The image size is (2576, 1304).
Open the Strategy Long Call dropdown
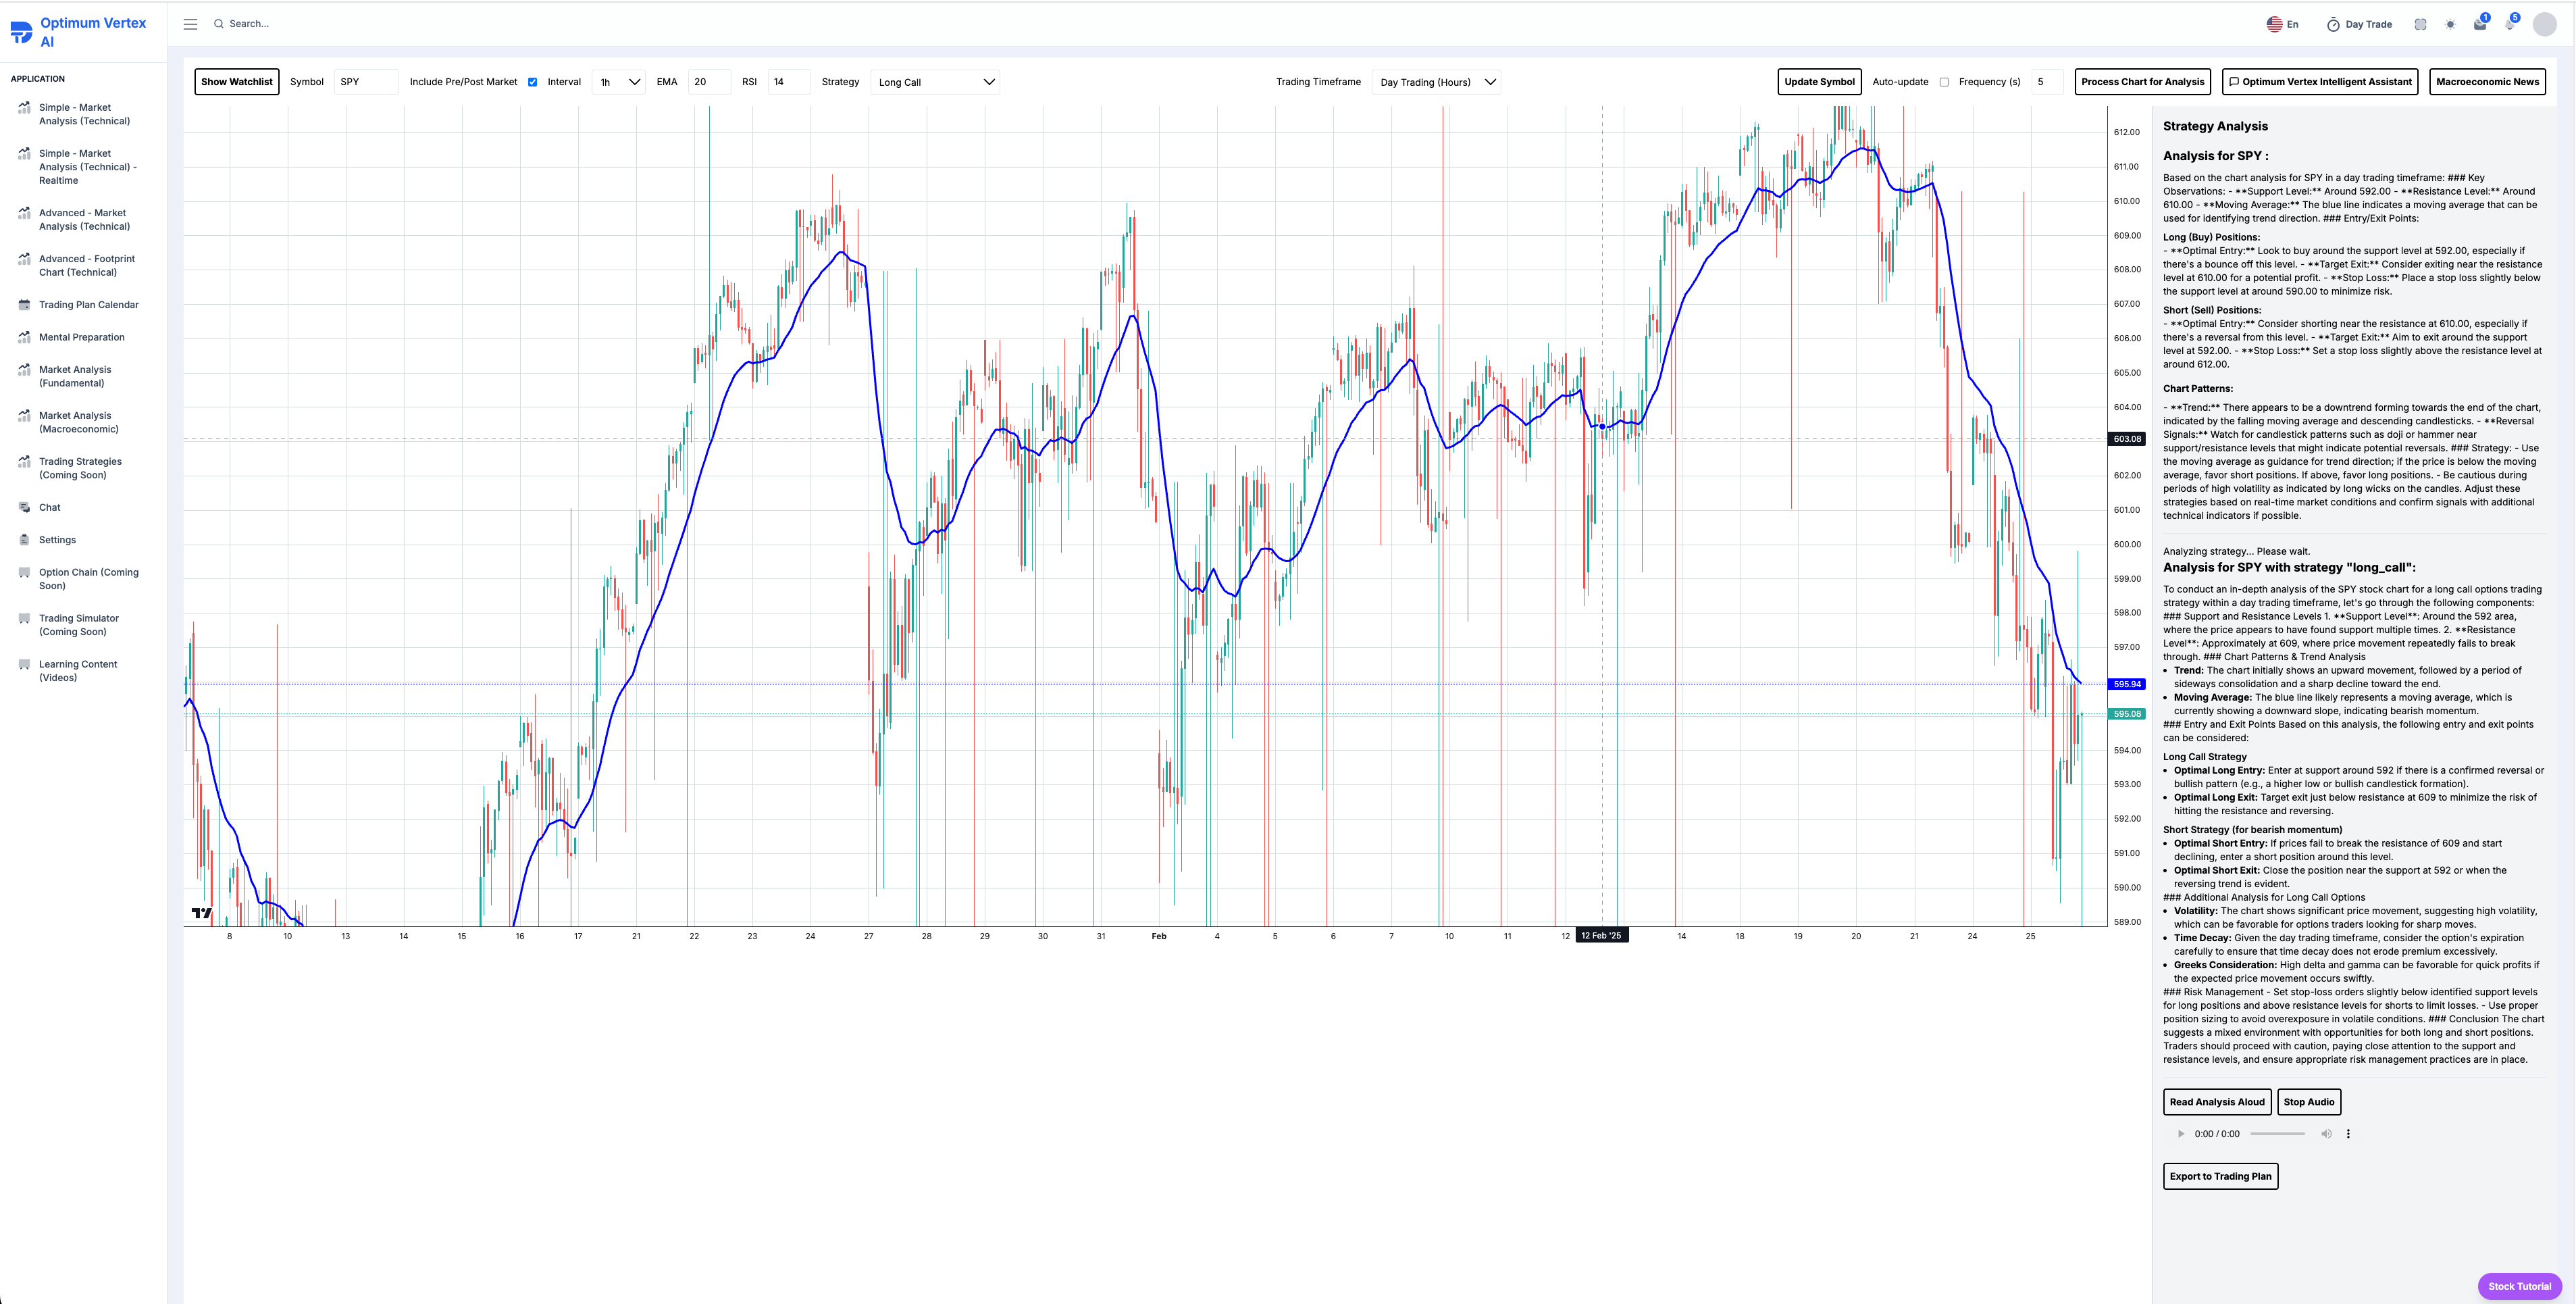click(x=935, y=82)
